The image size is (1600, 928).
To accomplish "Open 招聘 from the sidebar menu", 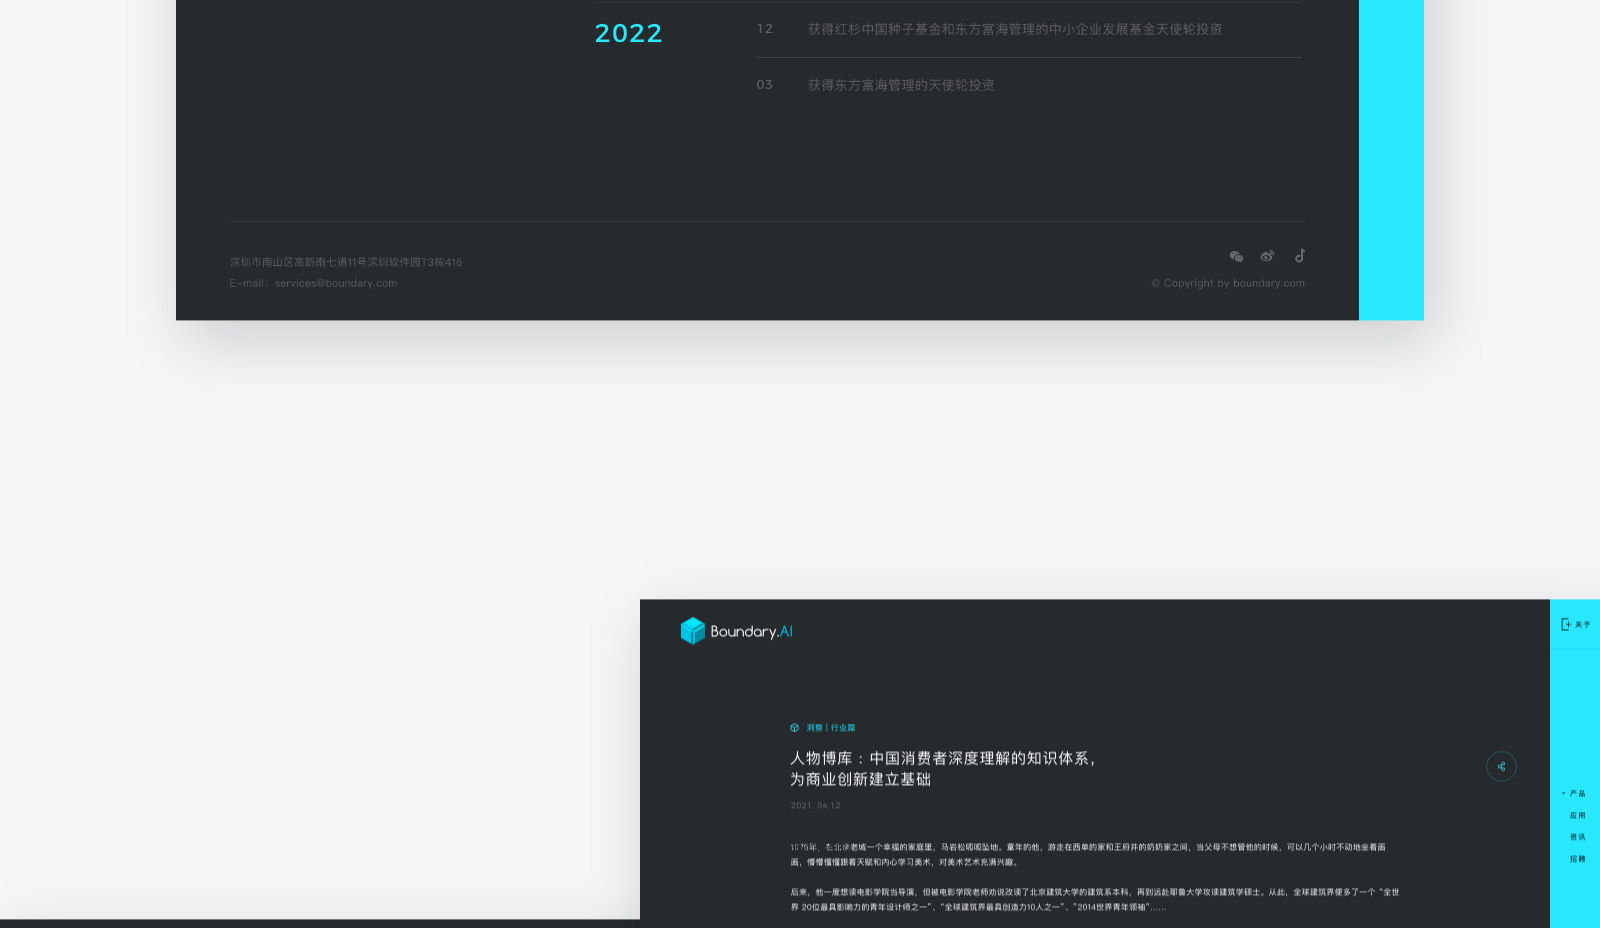I will point(1577,859).
